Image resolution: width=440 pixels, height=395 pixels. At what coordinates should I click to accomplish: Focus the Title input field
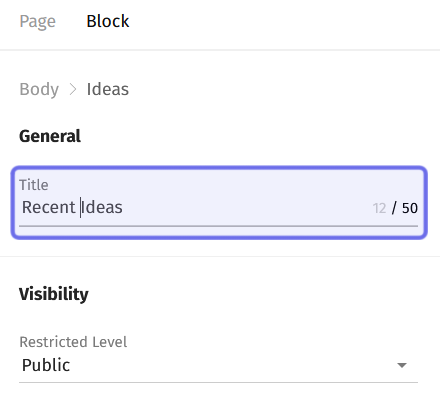coord(219,203)
